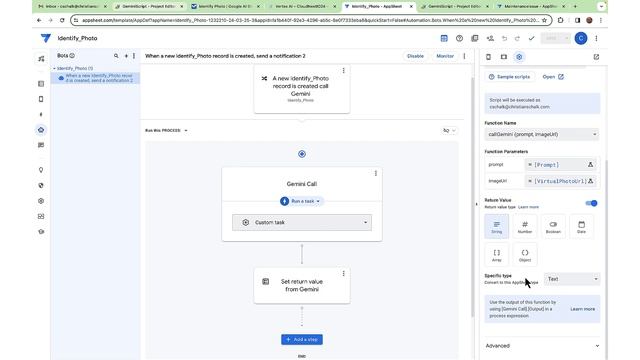Switch to Identify Photo Google AI tab
Screen dimensions: 640x360
(225, 7)
